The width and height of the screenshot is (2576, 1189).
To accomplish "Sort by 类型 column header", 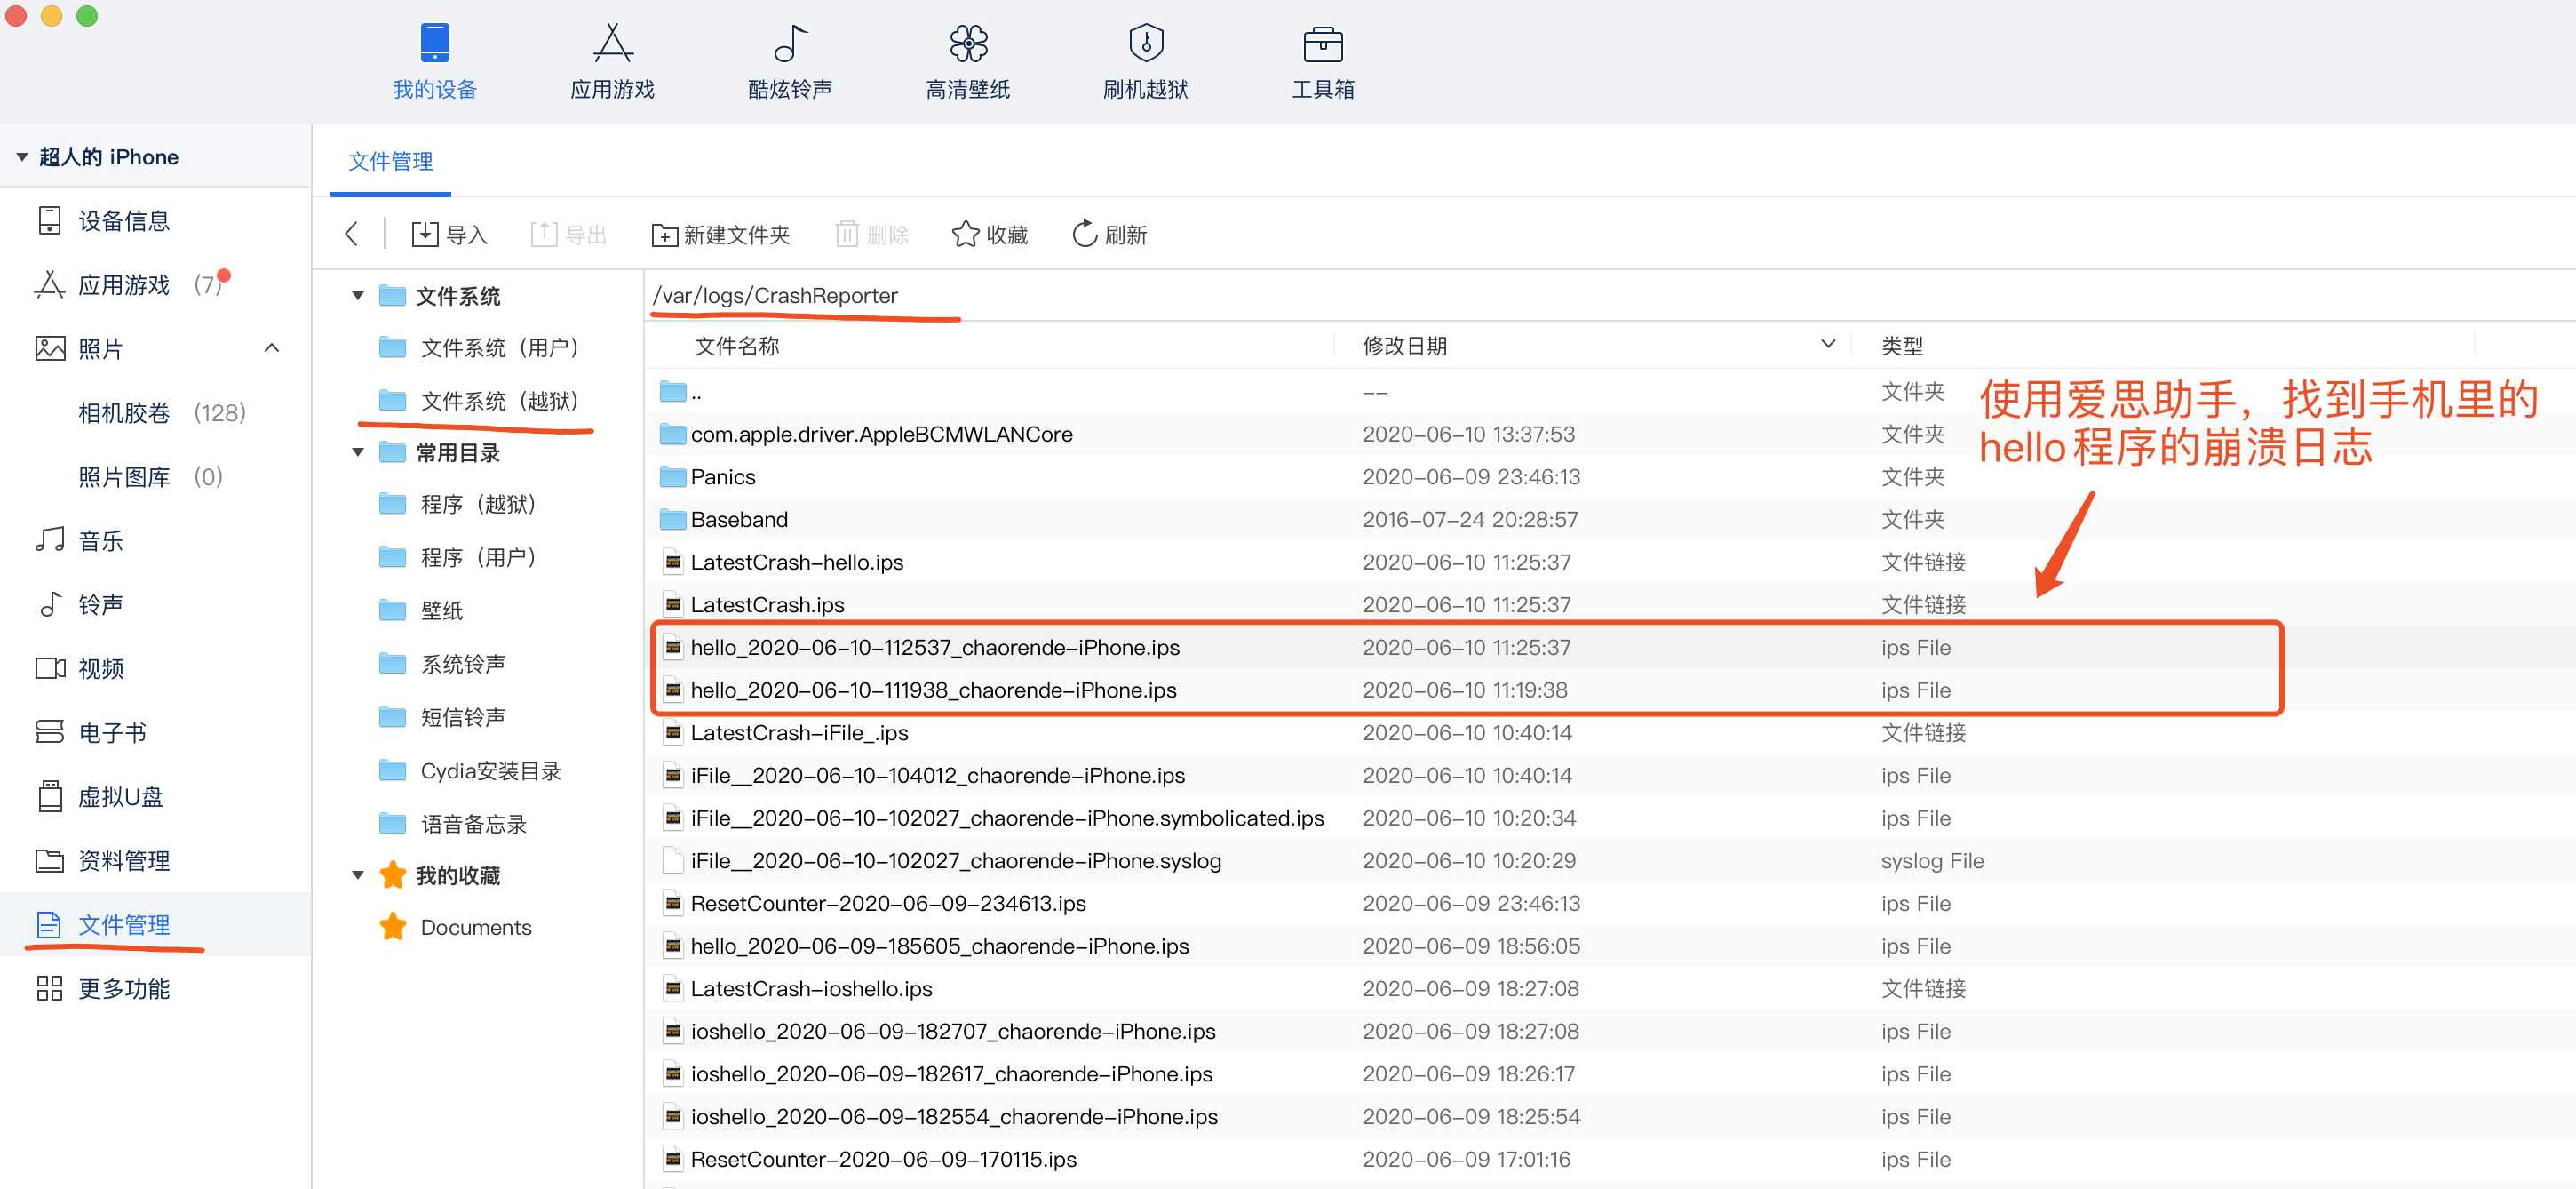I will coord(1902,346).
